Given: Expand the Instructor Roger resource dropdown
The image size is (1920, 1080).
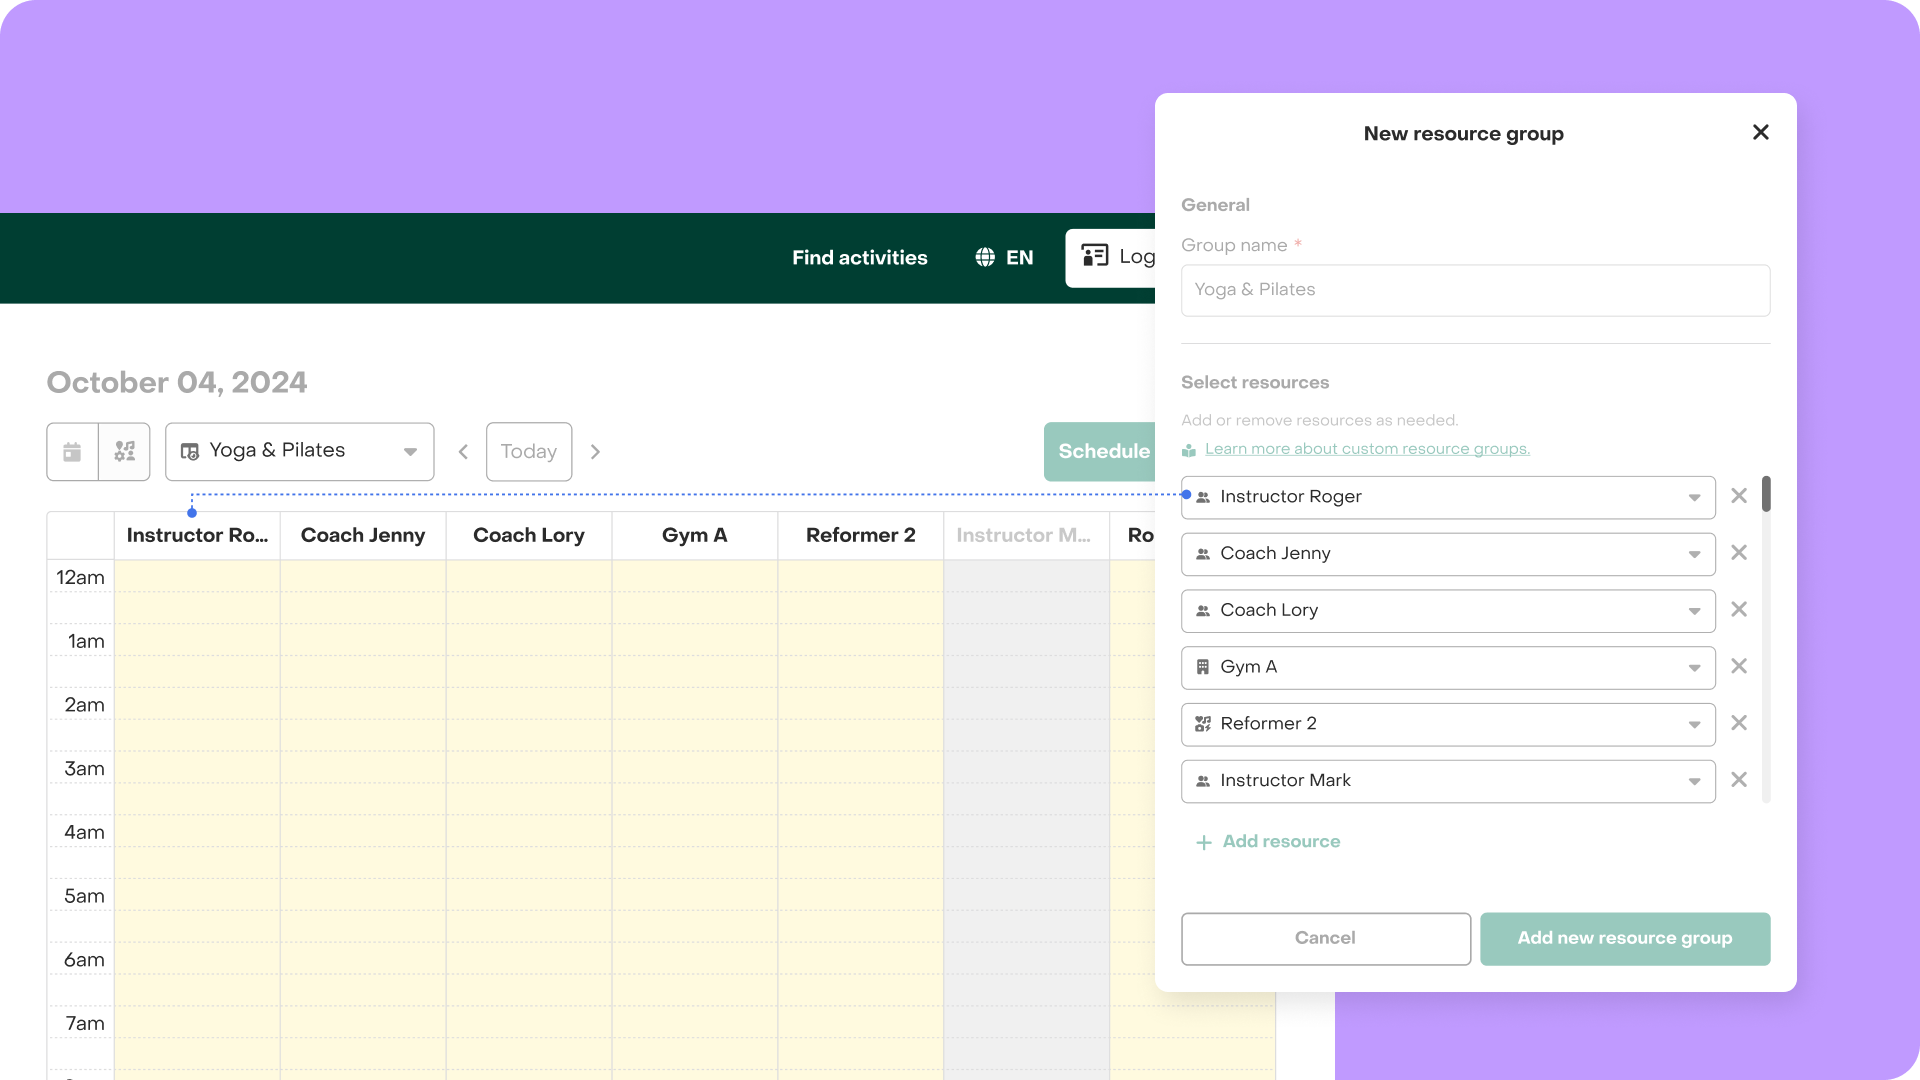Looking at the screenshot, I should pyautogui.click(x=1694, y=498).
